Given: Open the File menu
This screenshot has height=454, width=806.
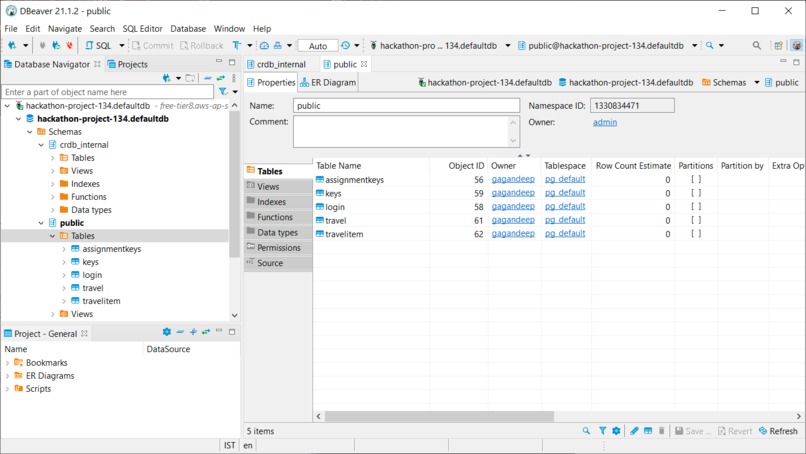Looking at the screenshot, I should point(11,29).
